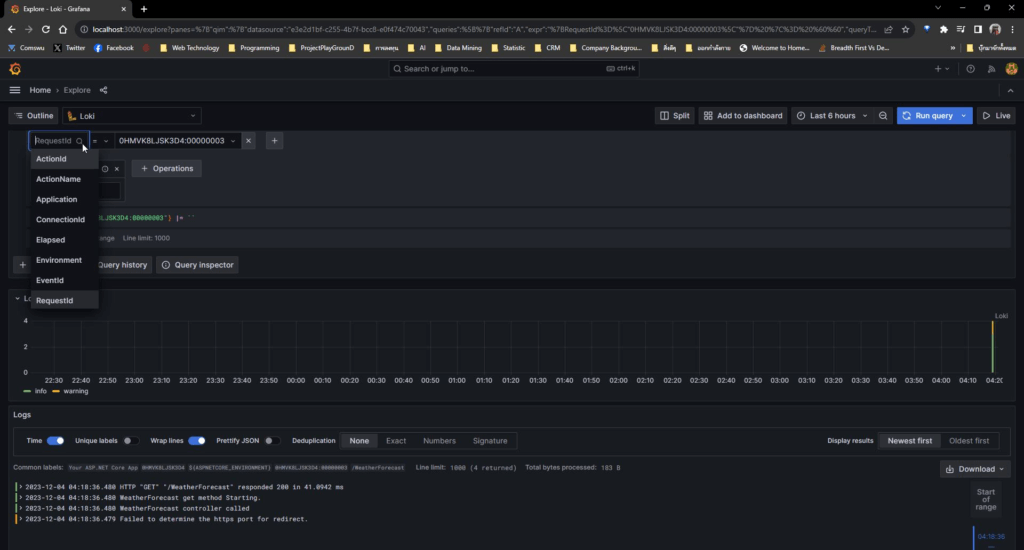The image size is (1024, 550).
Task: Select Signature deduplication option
Action: click(x=490, y=441)
